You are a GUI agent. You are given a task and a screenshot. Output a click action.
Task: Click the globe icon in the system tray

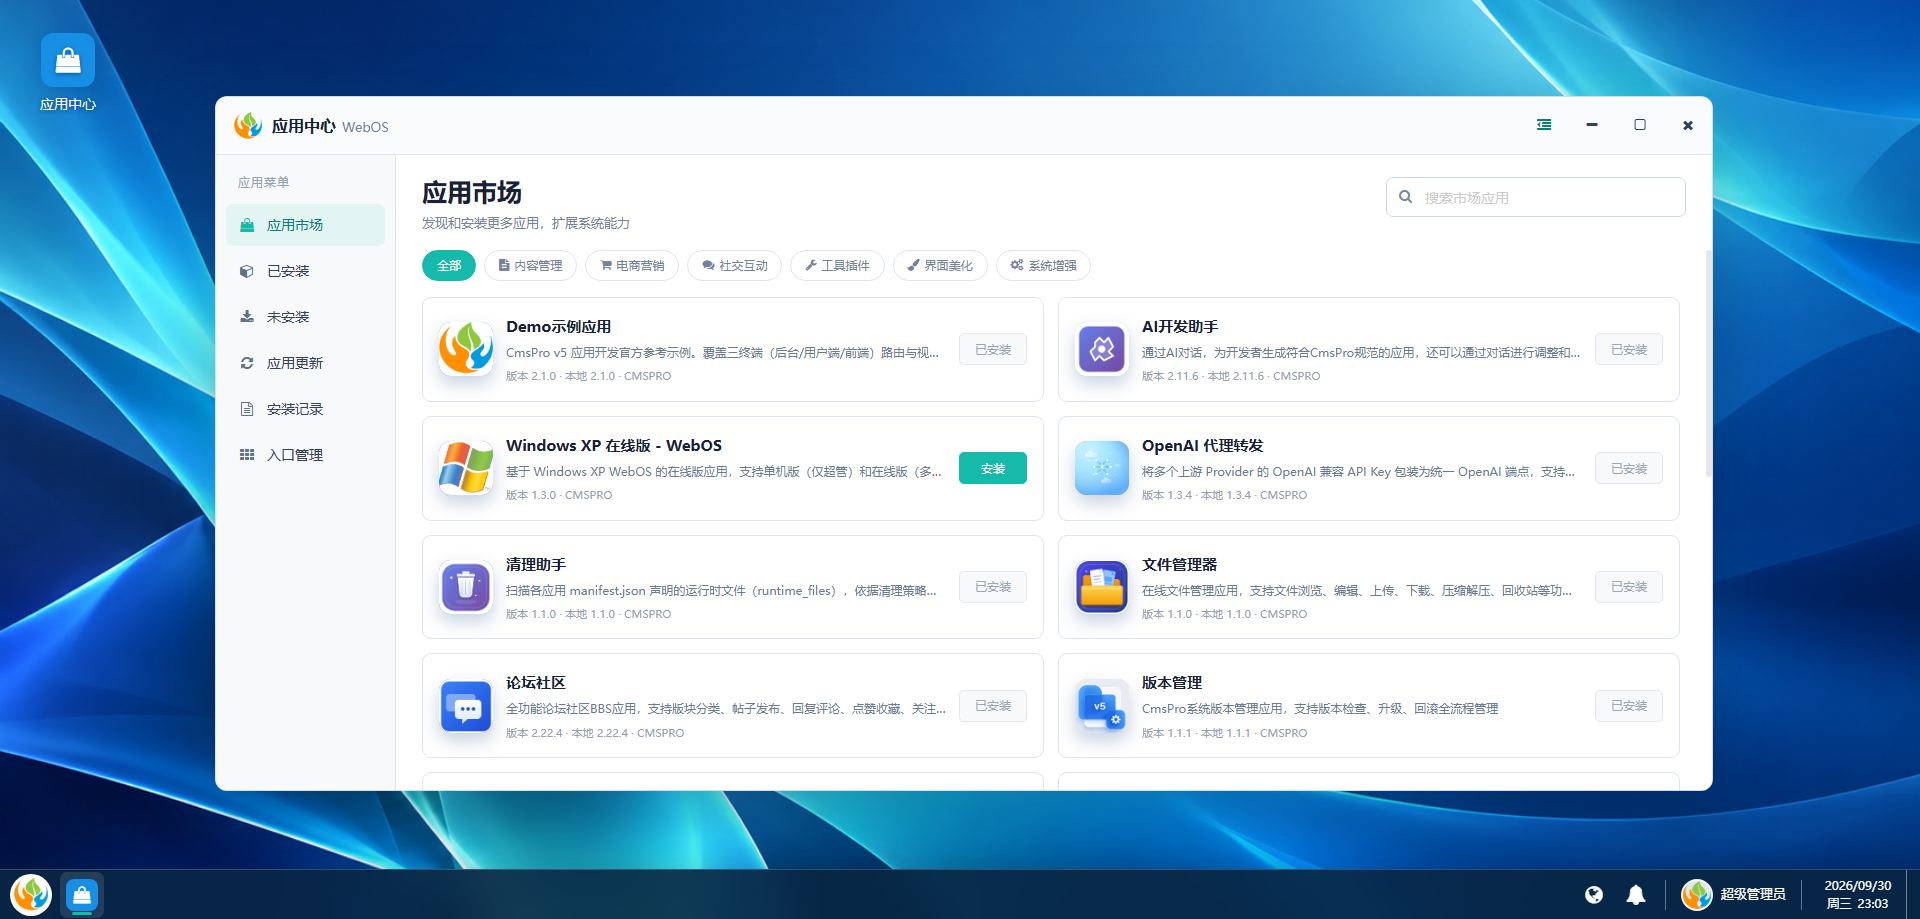point(1594,895)
